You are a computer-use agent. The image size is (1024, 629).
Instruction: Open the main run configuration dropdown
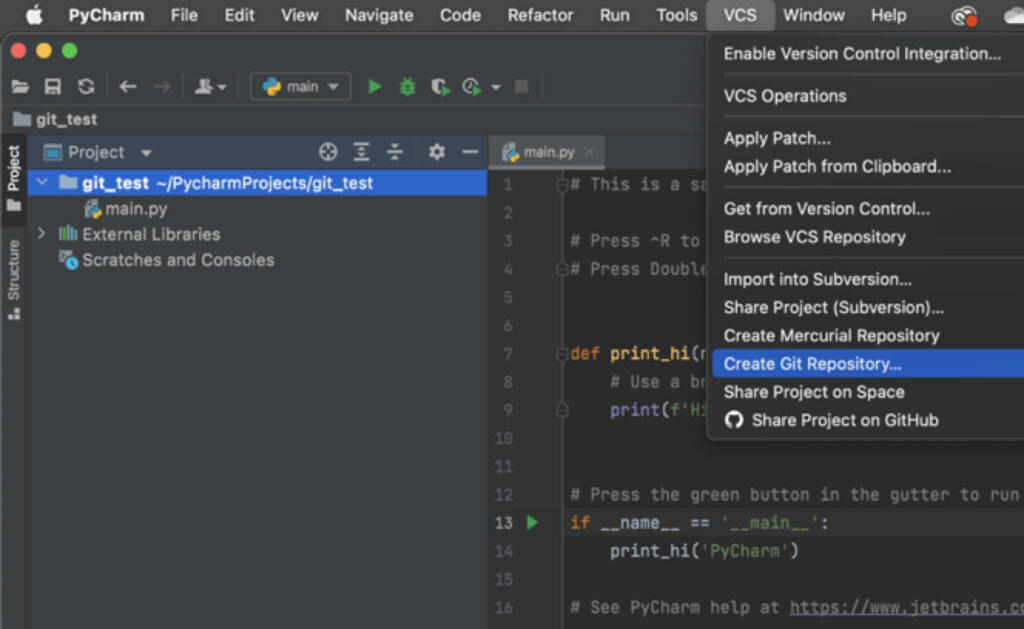[x=300, y=86]
